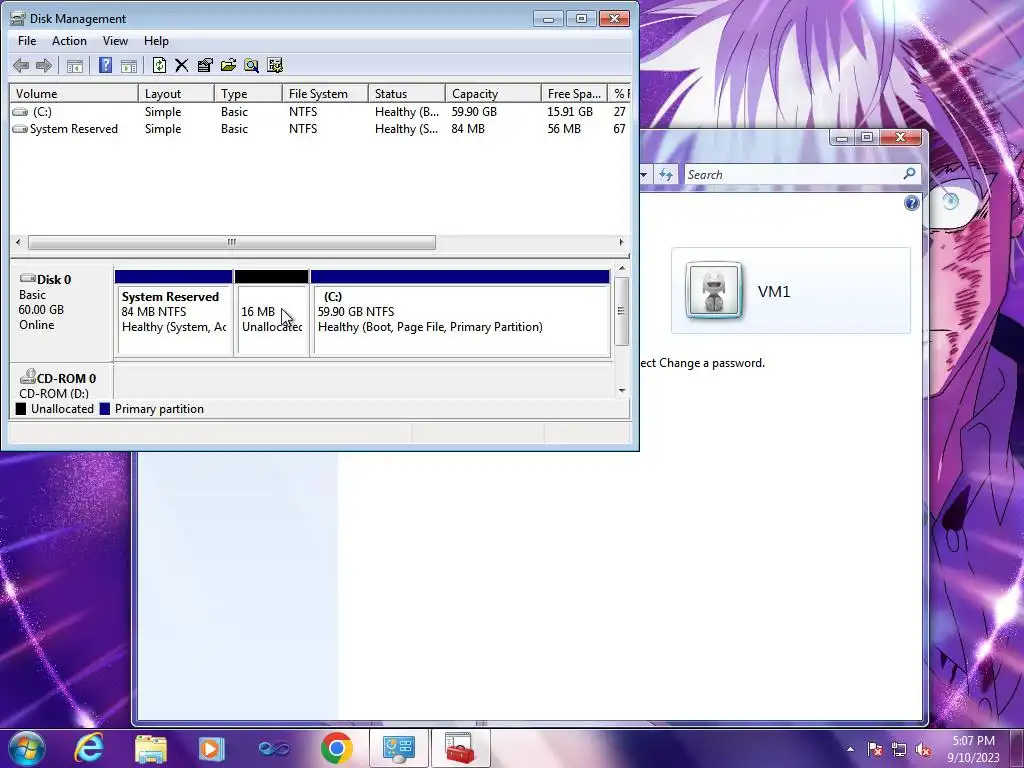Open Windows Explorer from the taskbar
1024x768 pixels.
(151, 748)
